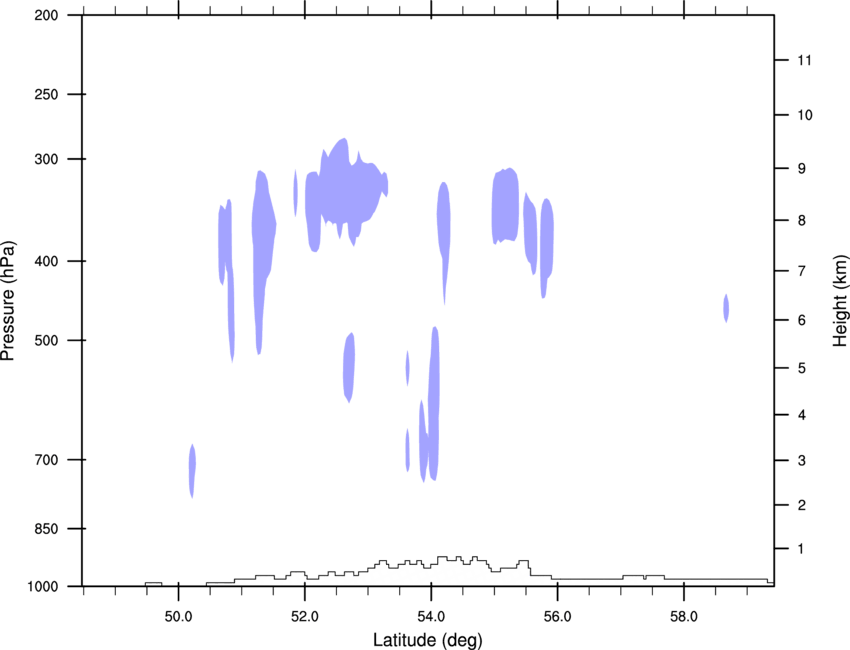Image resolution: width=850 pixels, height=650 pixels.
Task: Click the 11 km height label
Action: (805, 60)
